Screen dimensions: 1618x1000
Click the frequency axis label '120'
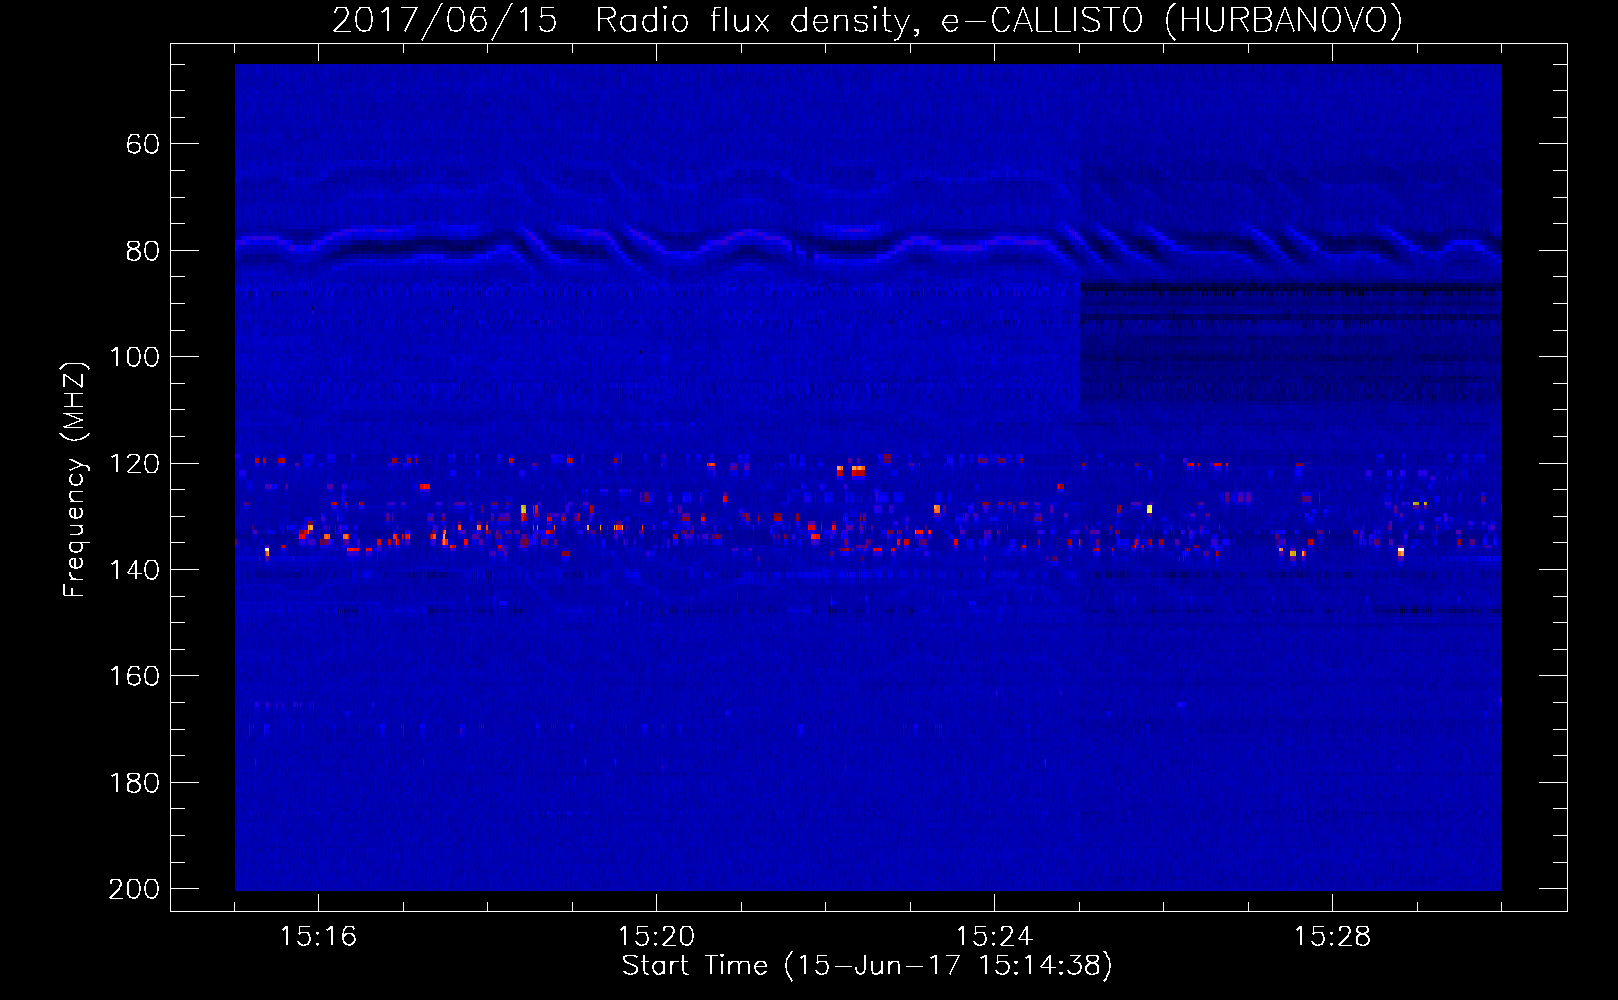point(135,464)
